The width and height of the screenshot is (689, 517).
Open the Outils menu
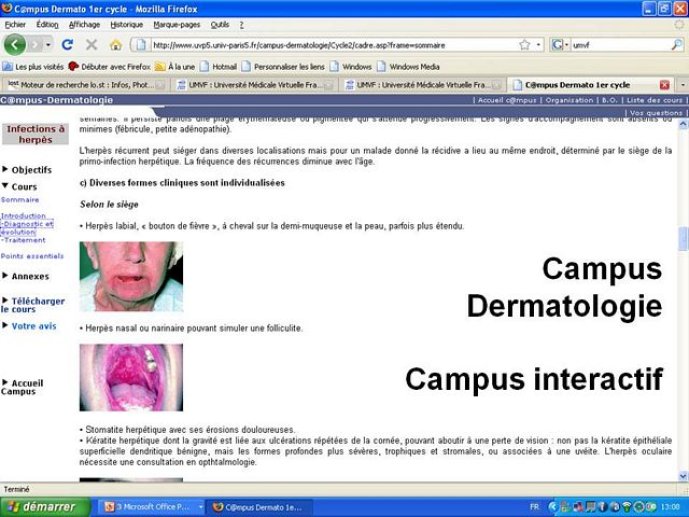coord(220,25)
